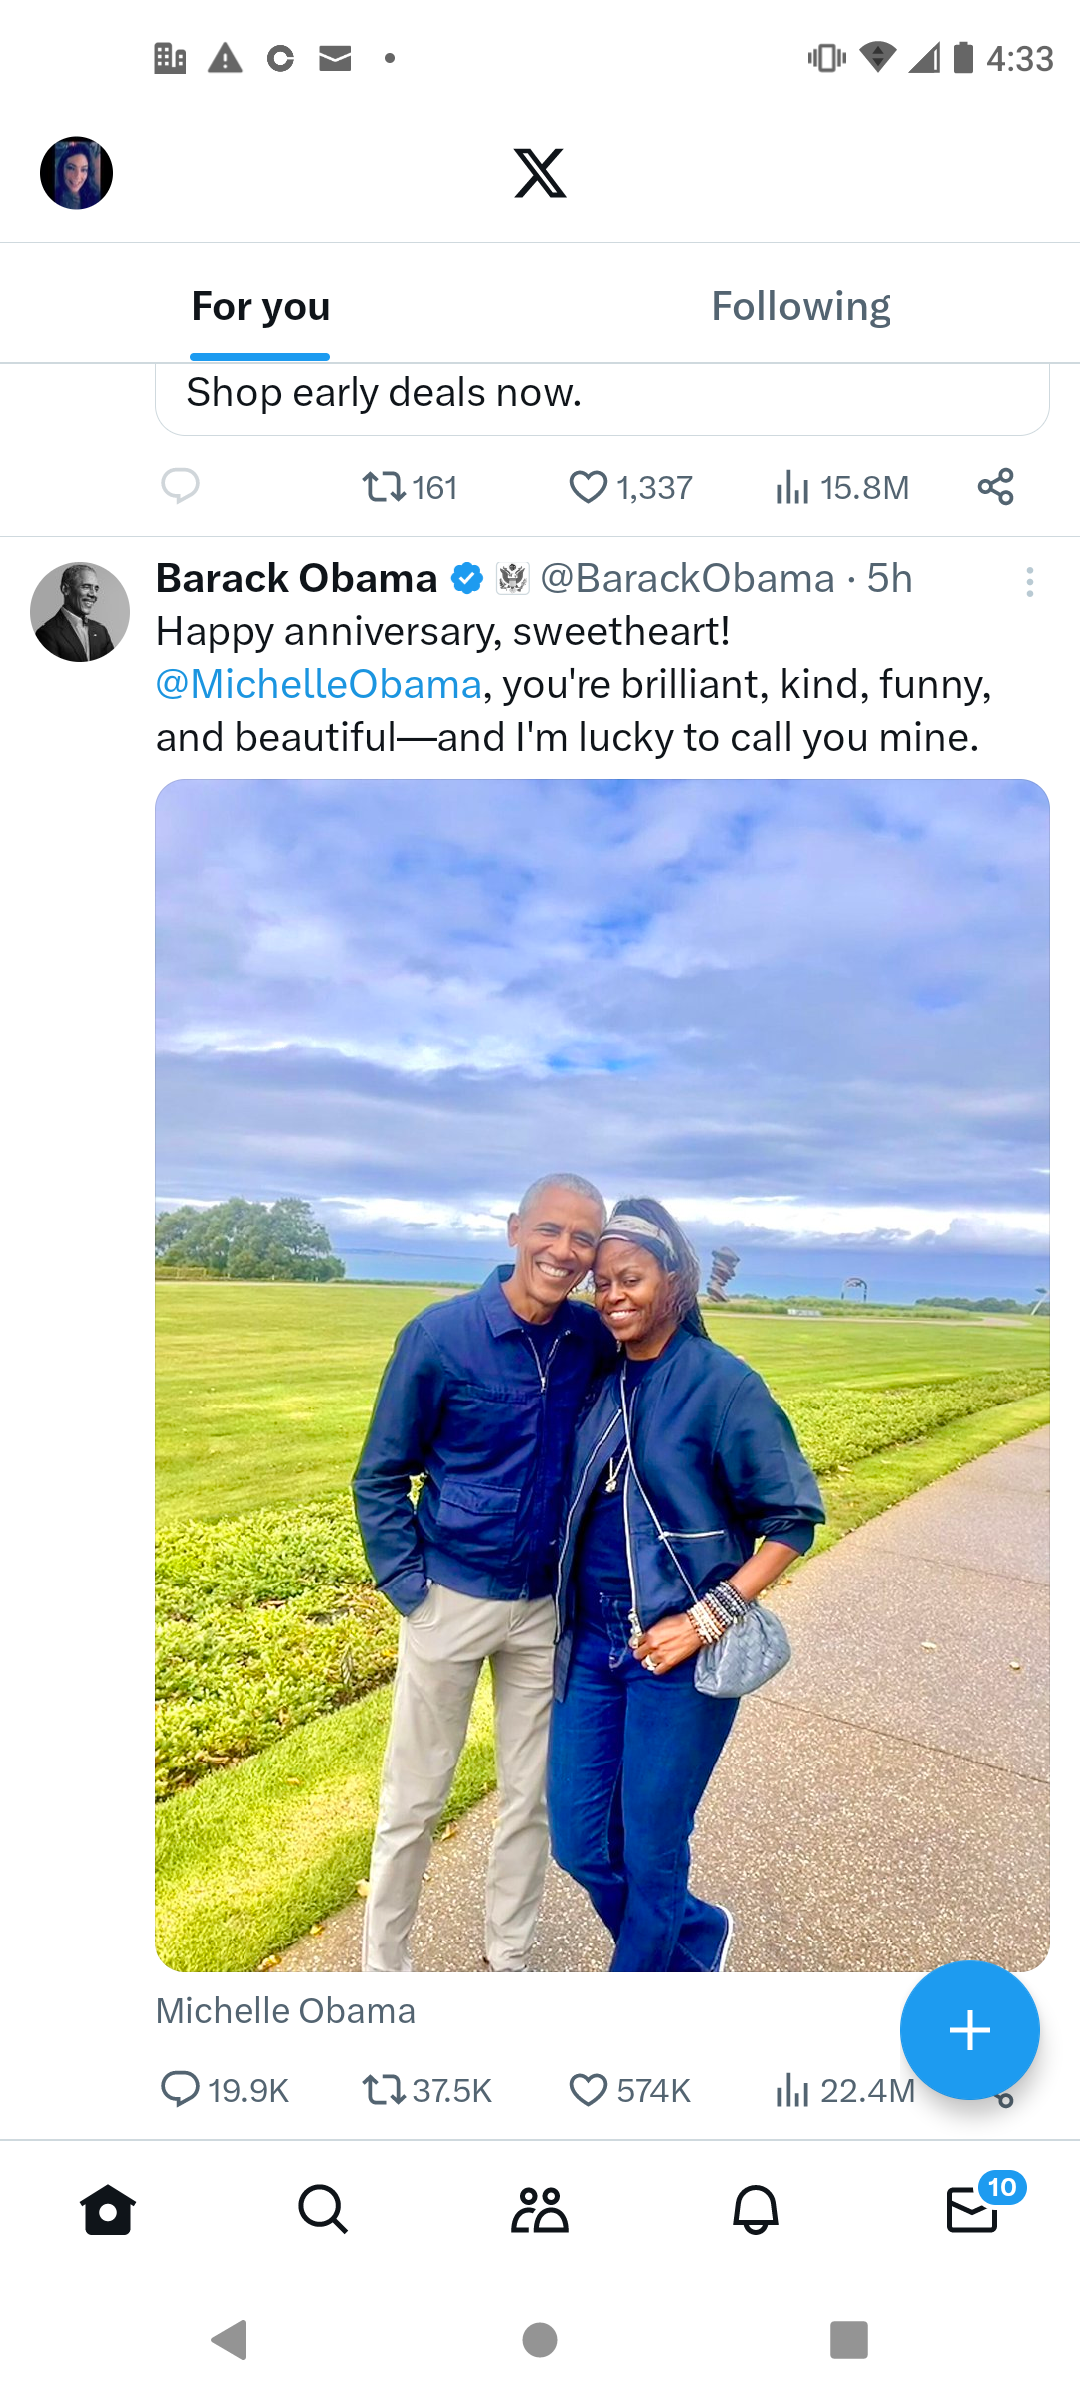Open Barack Obama's profile picture
Image resolution: width=1080 pixels, height=2400 pixels.
[80, 612]
